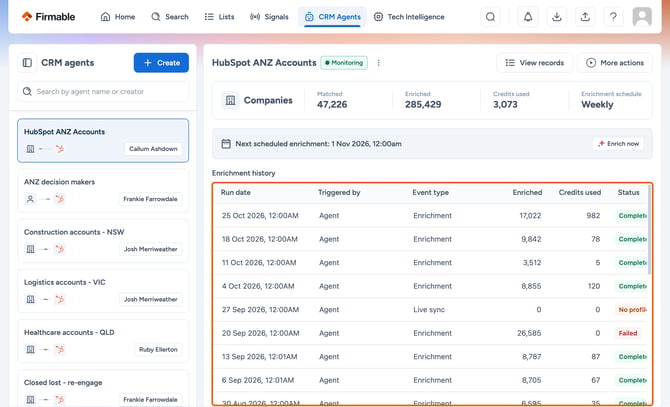Select HubSpot ANZ Accounts agent card
670x407 pixels.
coord(103,141)
